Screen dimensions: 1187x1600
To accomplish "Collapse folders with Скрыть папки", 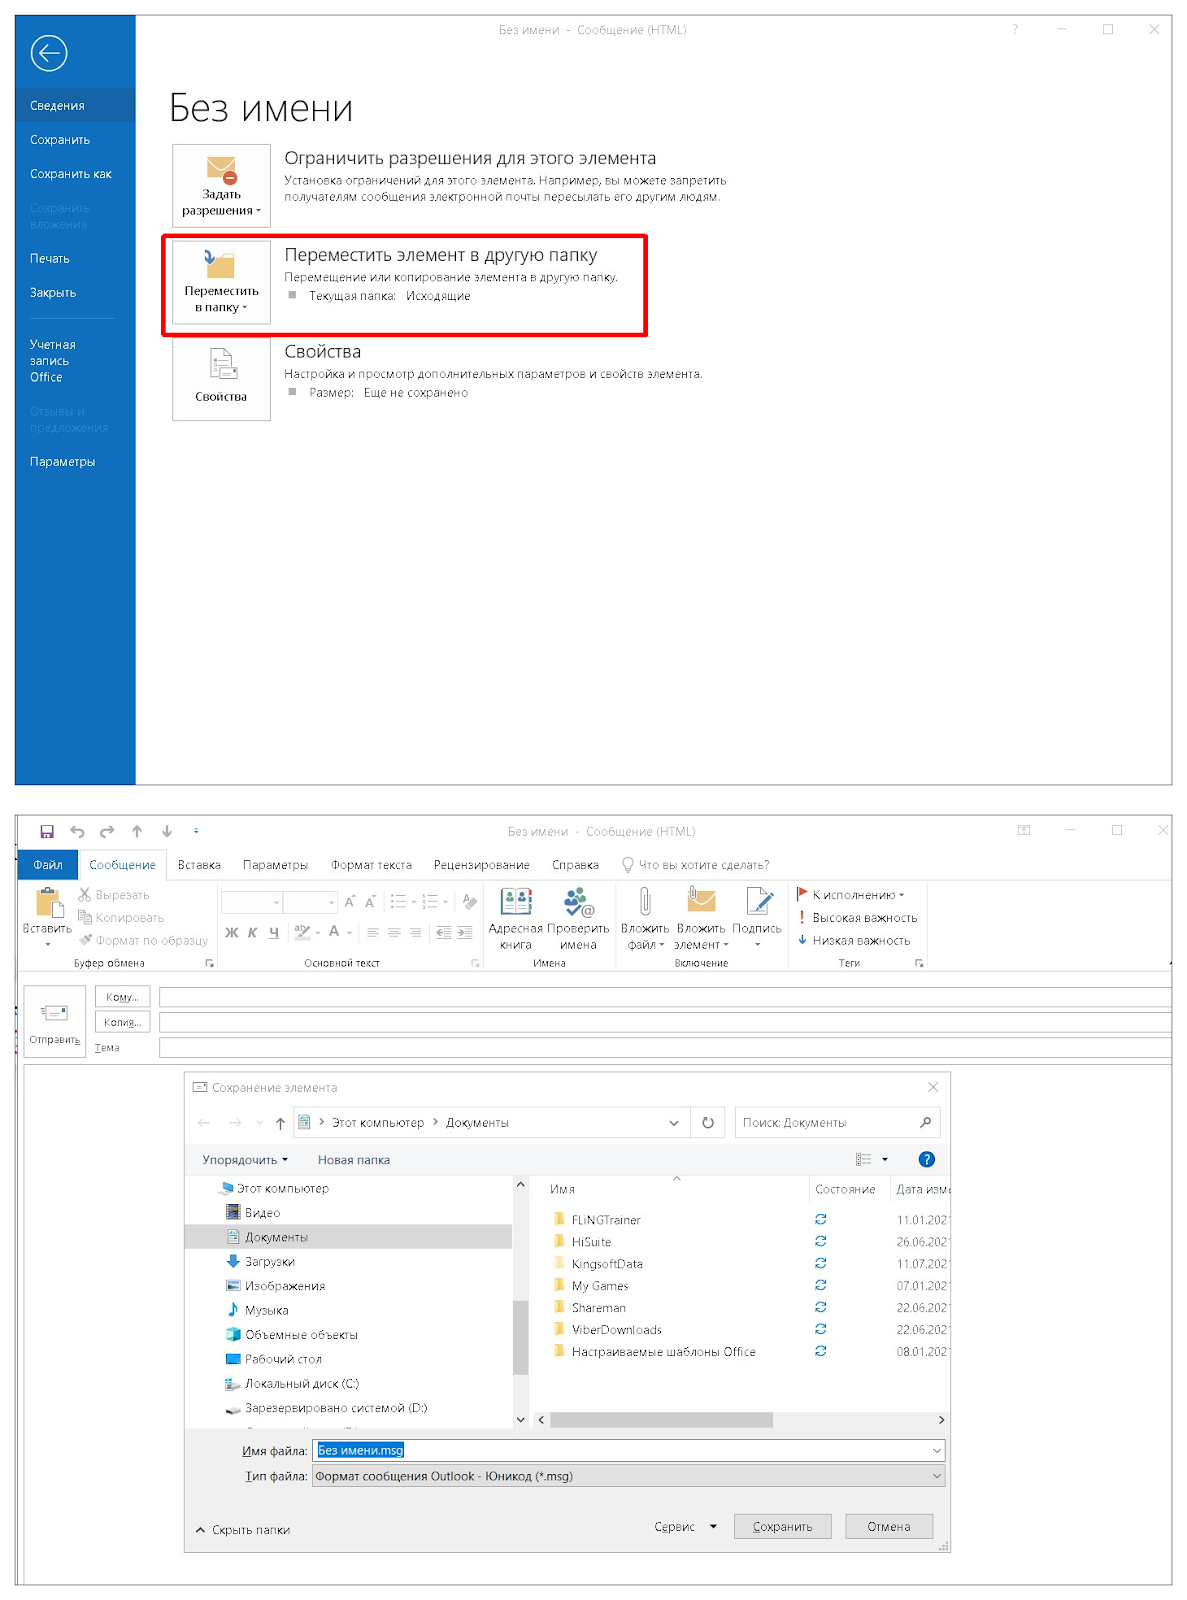I will (x=243, y=1529).
